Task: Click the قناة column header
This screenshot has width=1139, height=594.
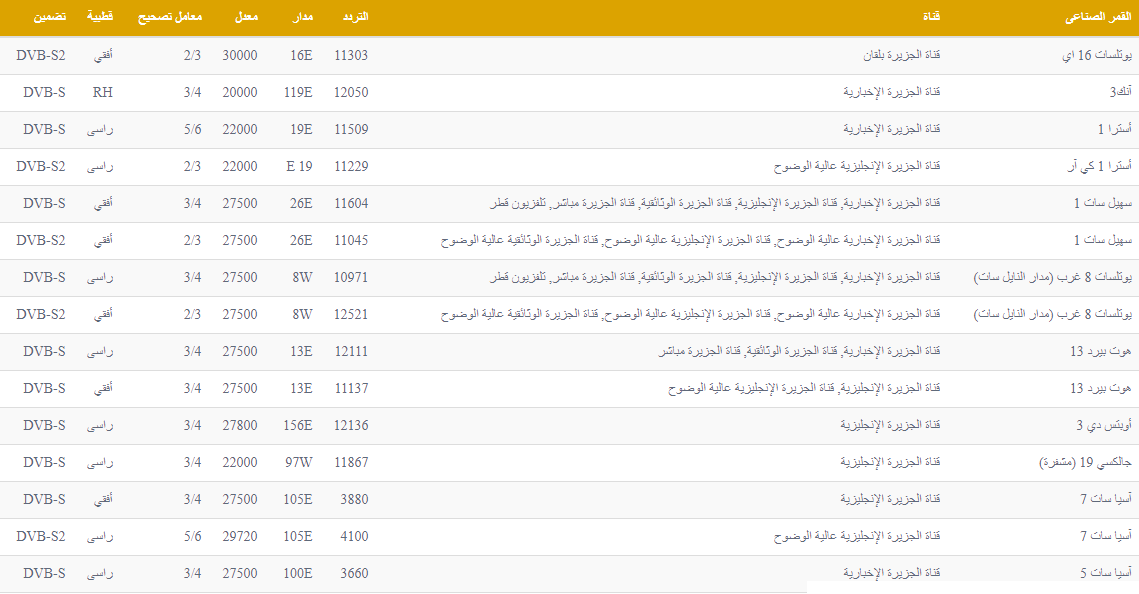Action: 931,17
